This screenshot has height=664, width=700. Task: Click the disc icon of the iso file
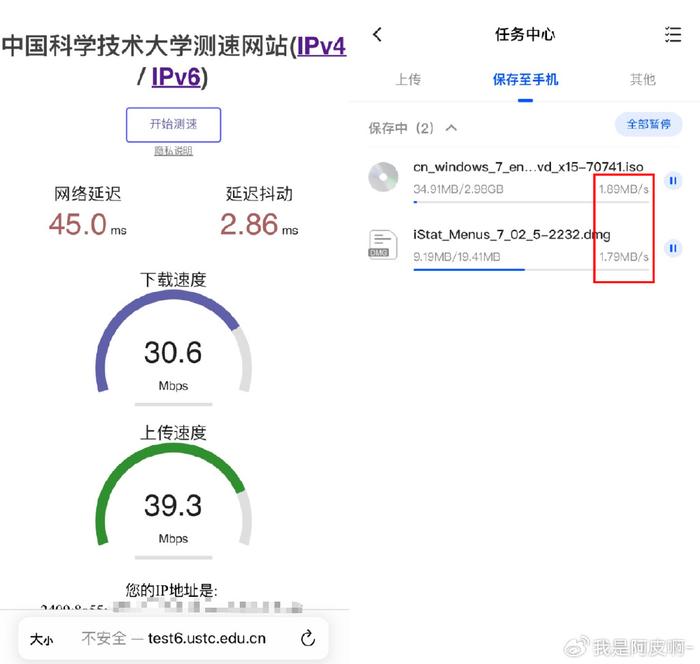click(383, 177)
